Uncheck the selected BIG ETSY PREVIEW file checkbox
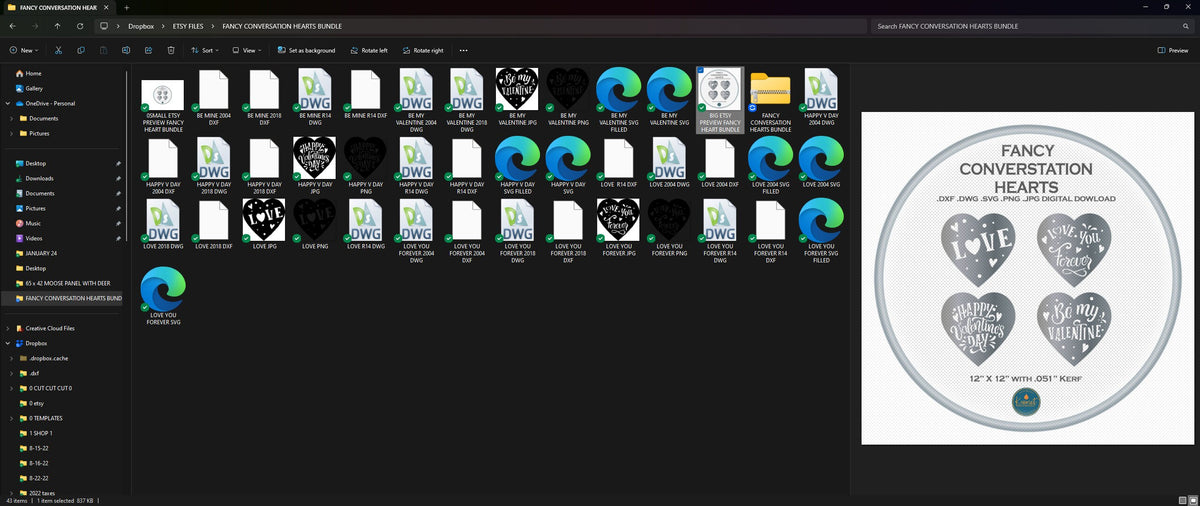Image resolution: width=1200 pixels, height=506 pixels. [700, 72]
